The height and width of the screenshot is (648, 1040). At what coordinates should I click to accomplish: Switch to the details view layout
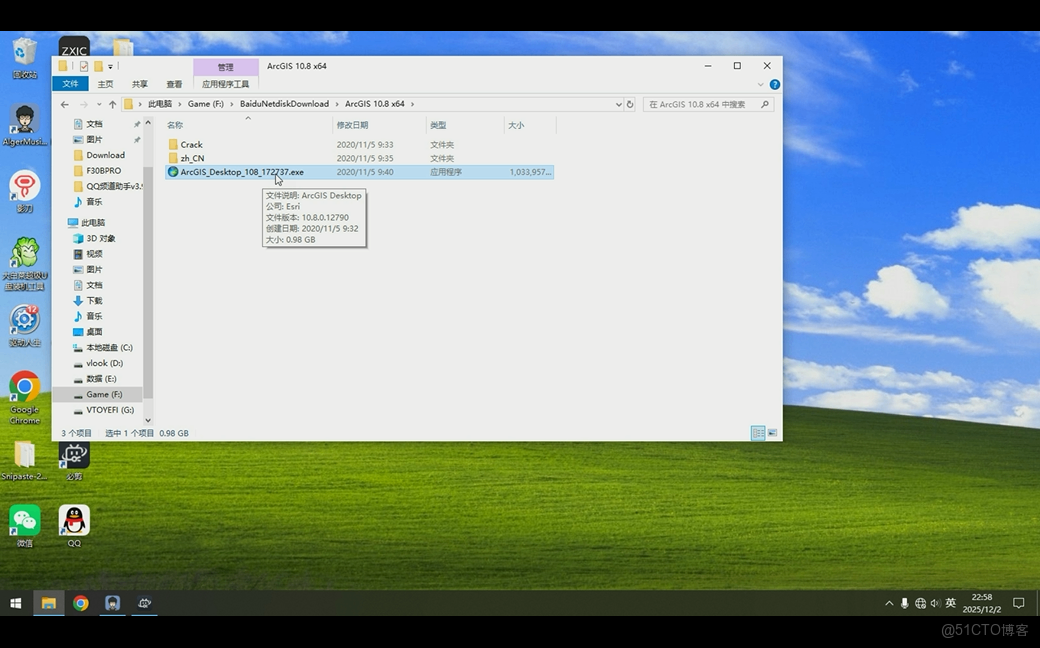pyautogui.click(x=758, y=433)
